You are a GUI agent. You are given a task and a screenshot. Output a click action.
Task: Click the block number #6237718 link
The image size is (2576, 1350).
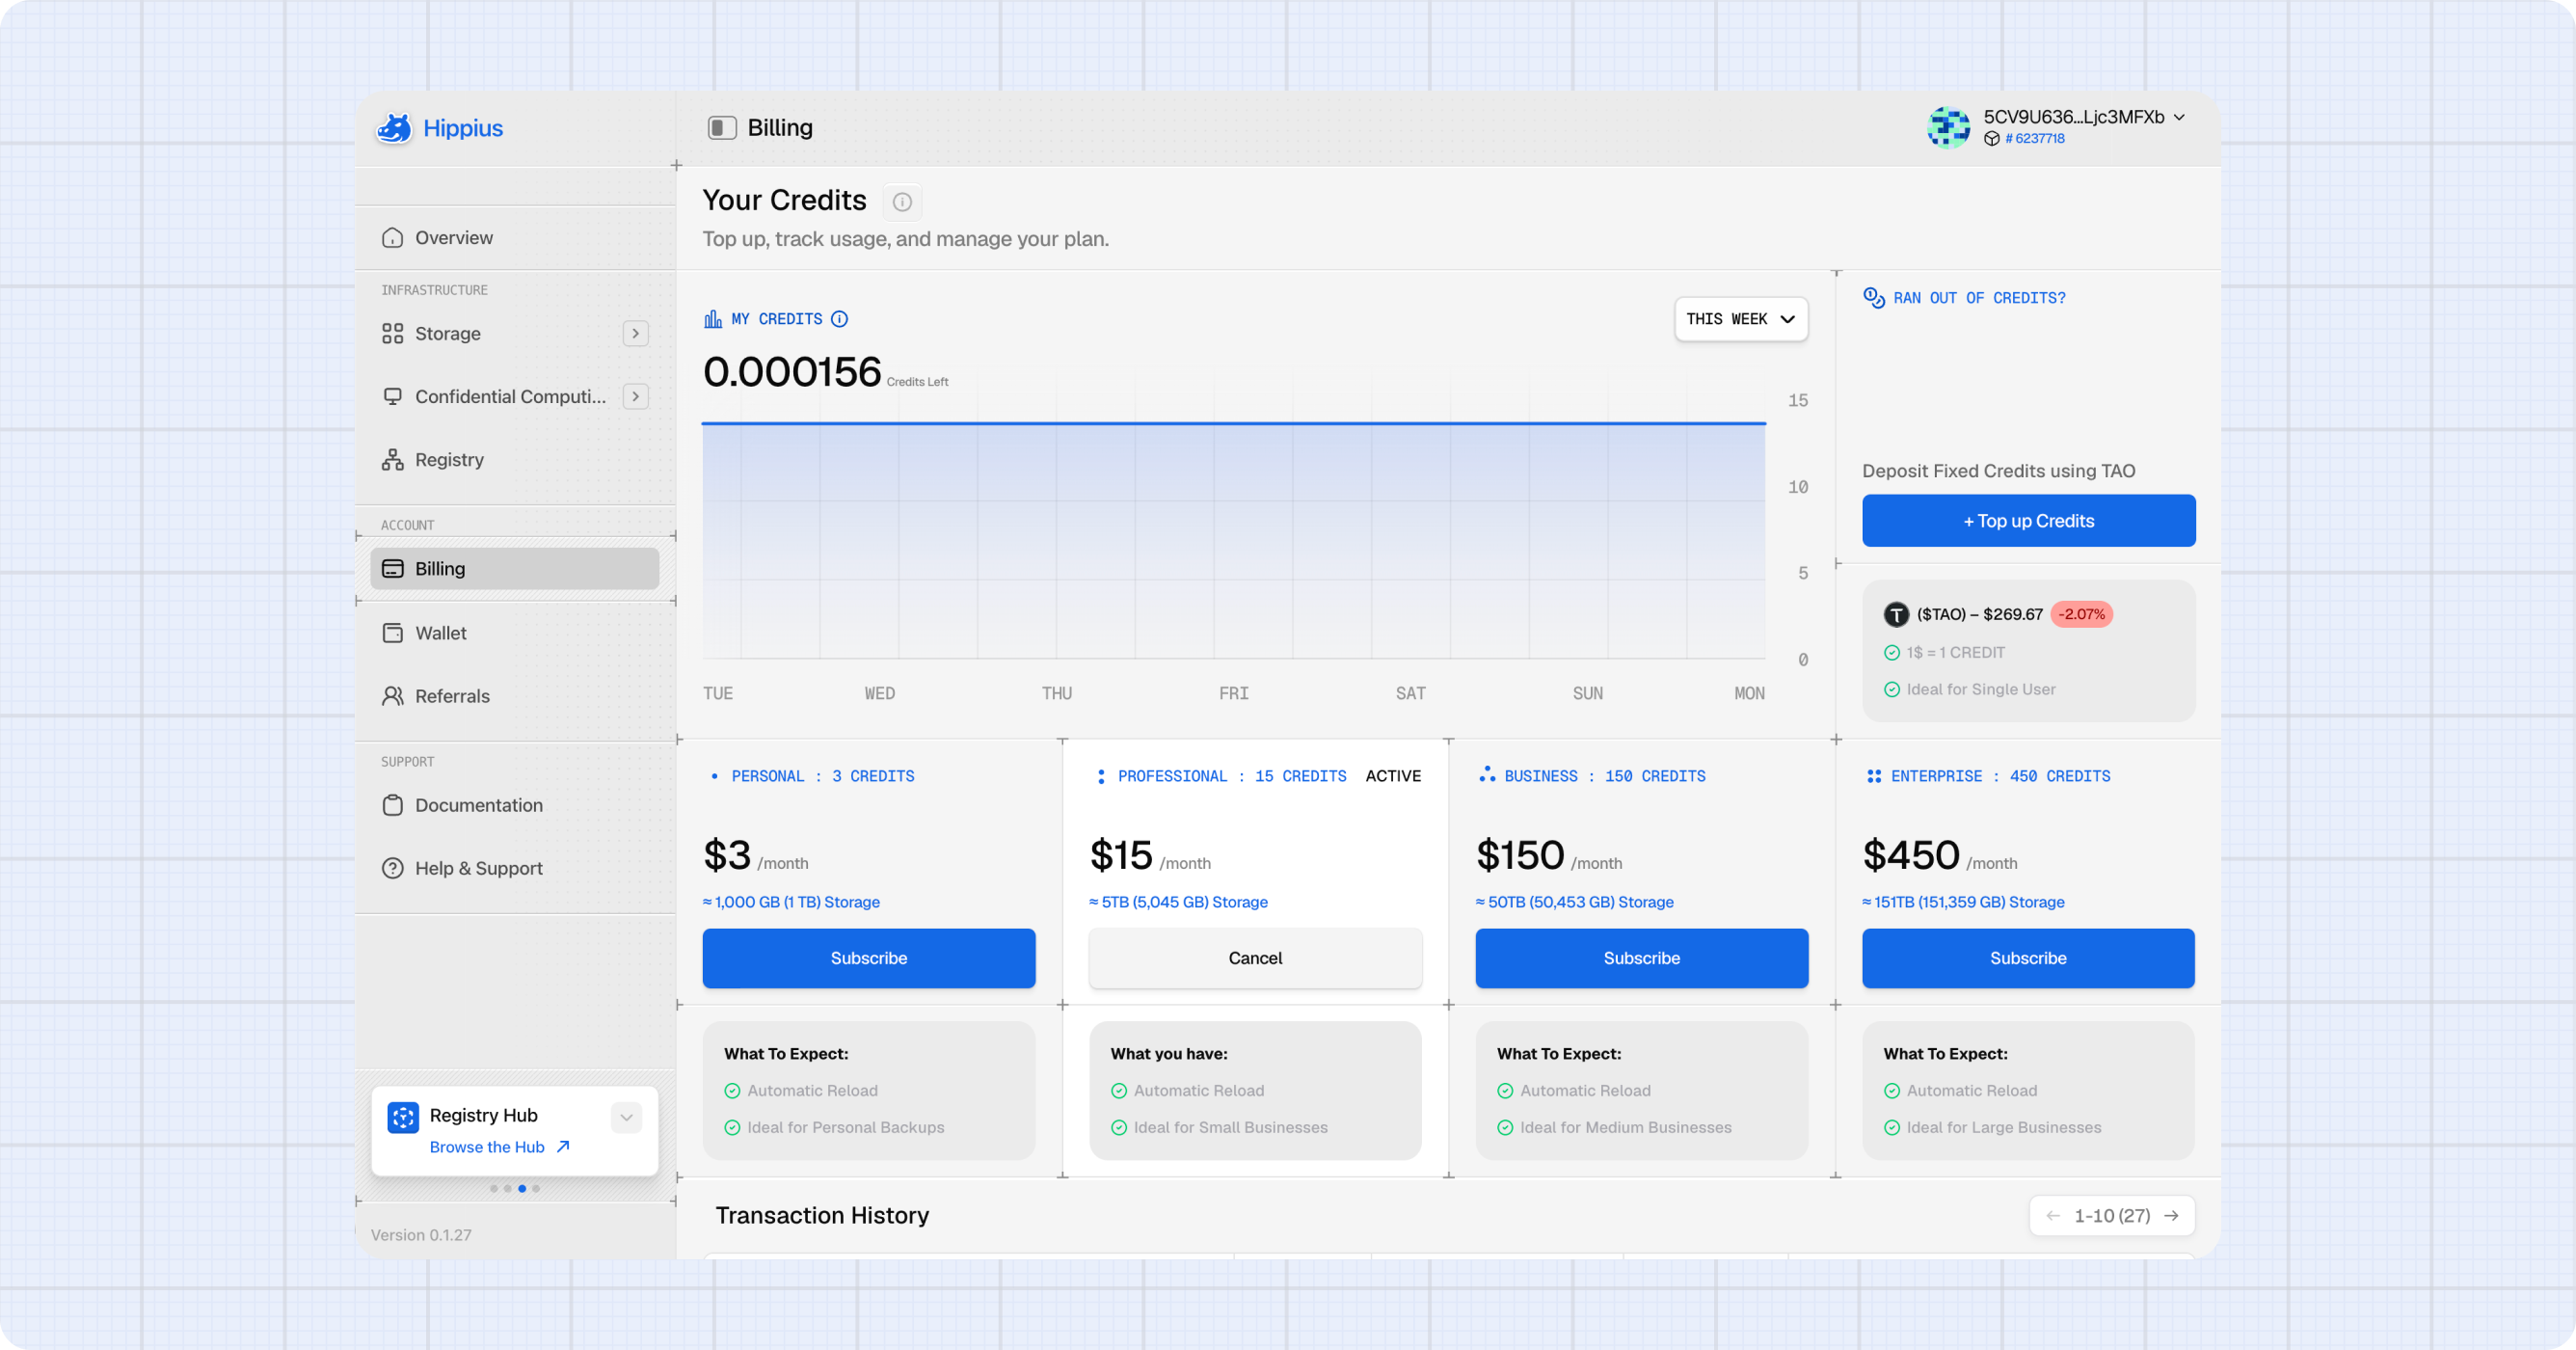[x=2034, y=139]
